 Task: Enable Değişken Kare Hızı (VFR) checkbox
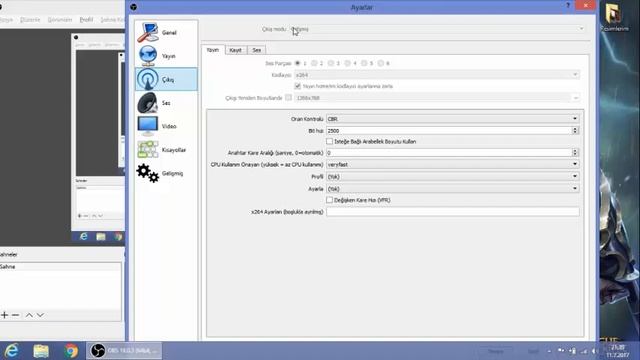point(329,200)
